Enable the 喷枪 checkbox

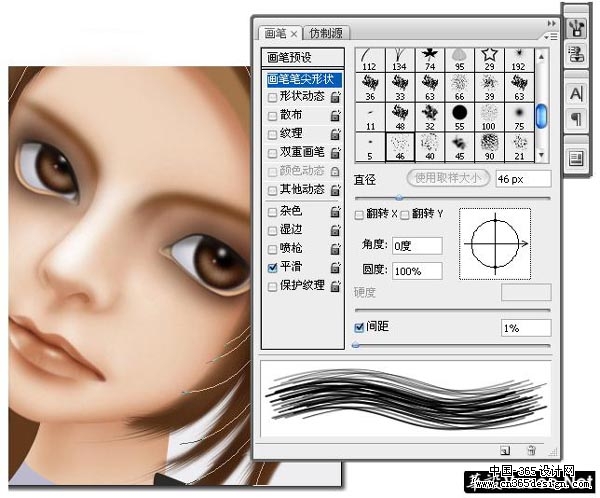click(272, 250)
